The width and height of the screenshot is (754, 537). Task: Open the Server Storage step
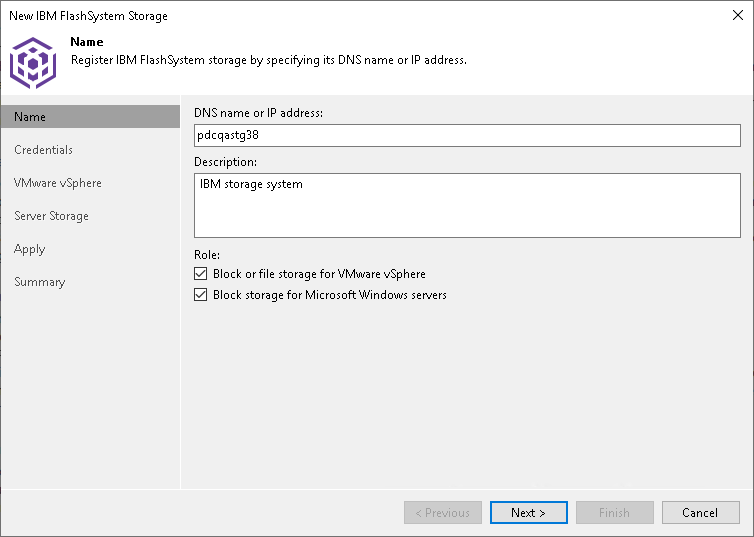51,216
